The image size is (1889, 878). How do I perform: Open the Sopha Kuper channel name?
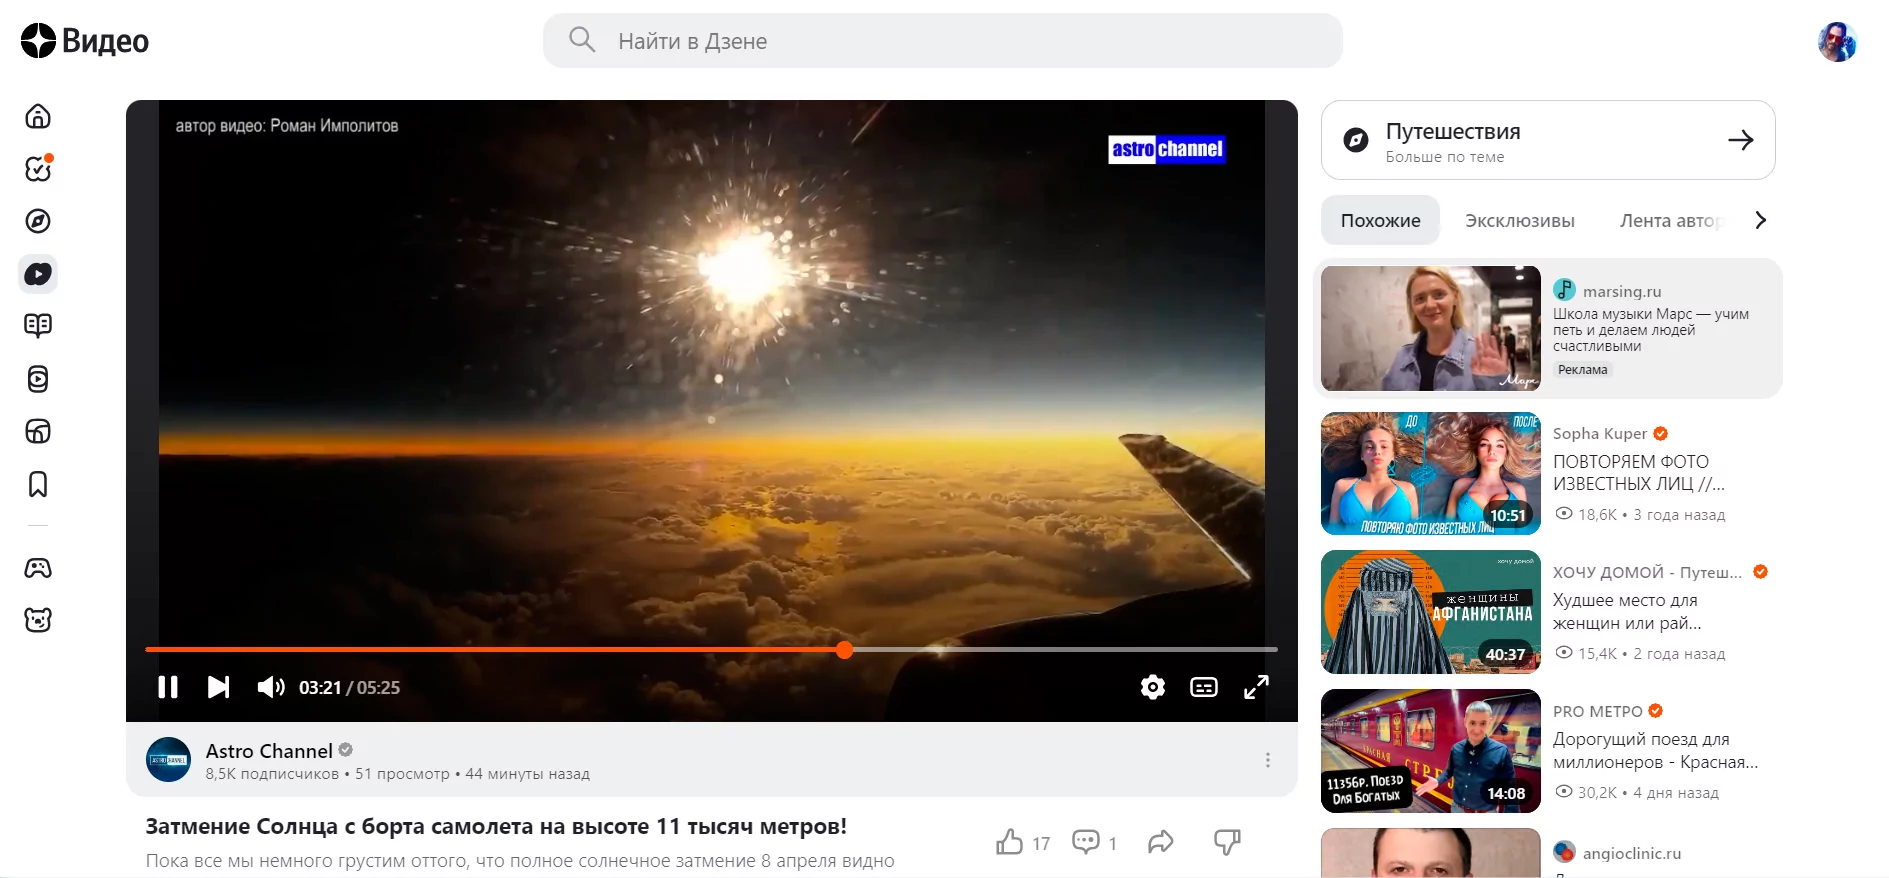[1600, 433]
